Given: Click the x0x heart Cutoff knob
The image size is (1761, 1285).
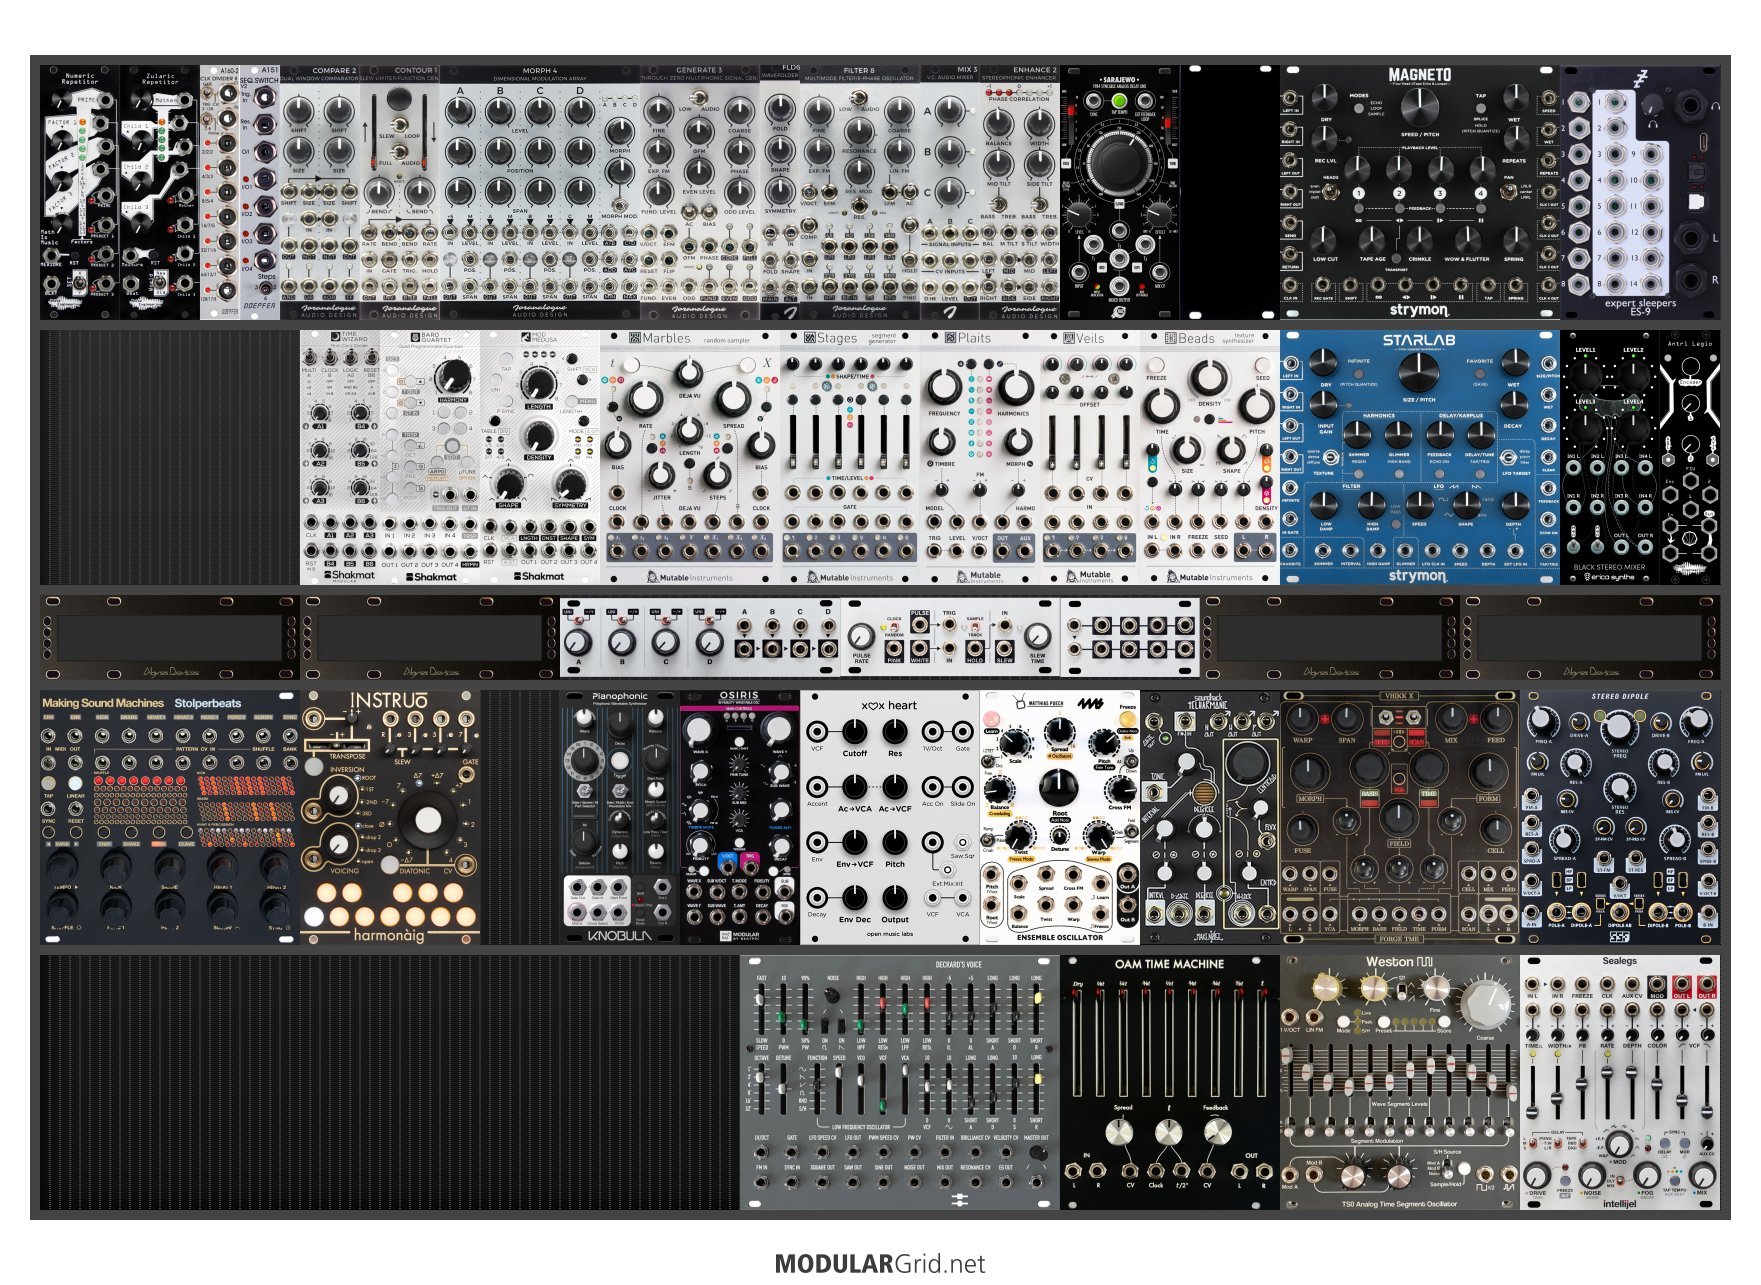Looking at the screenshot, I should [x=855, y=733].
